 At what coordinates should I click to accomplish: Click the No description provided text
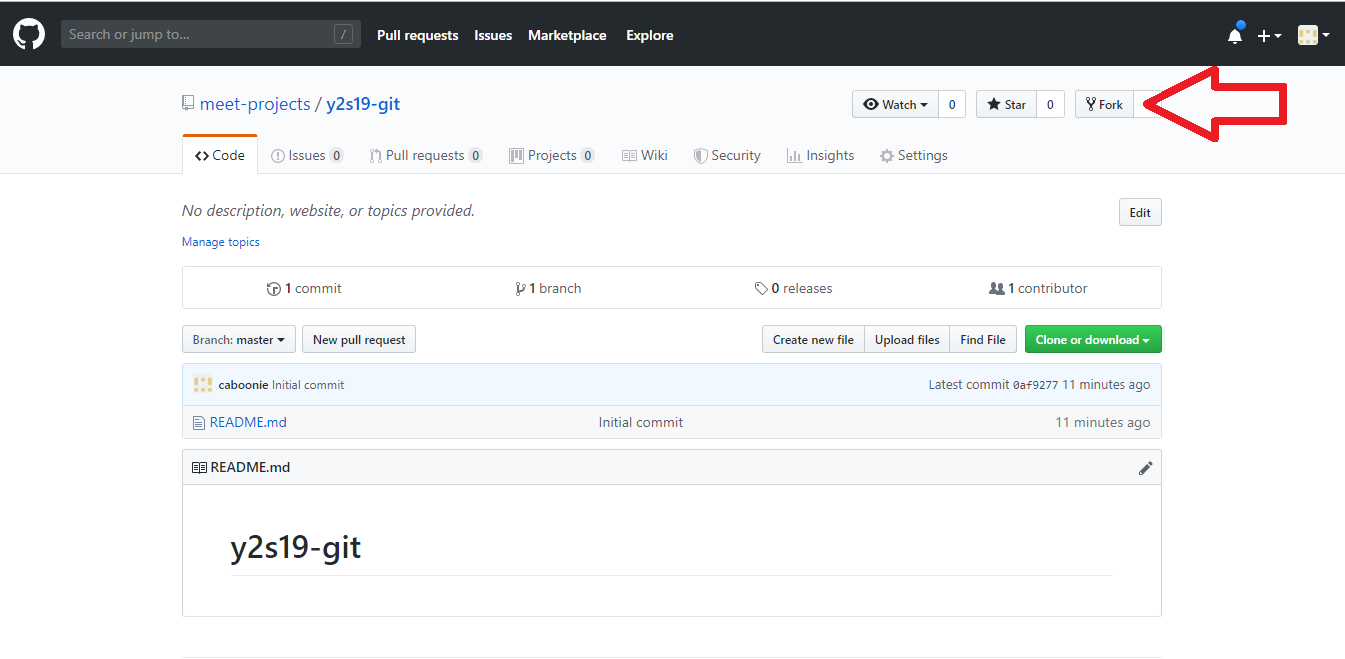(328, 211)
